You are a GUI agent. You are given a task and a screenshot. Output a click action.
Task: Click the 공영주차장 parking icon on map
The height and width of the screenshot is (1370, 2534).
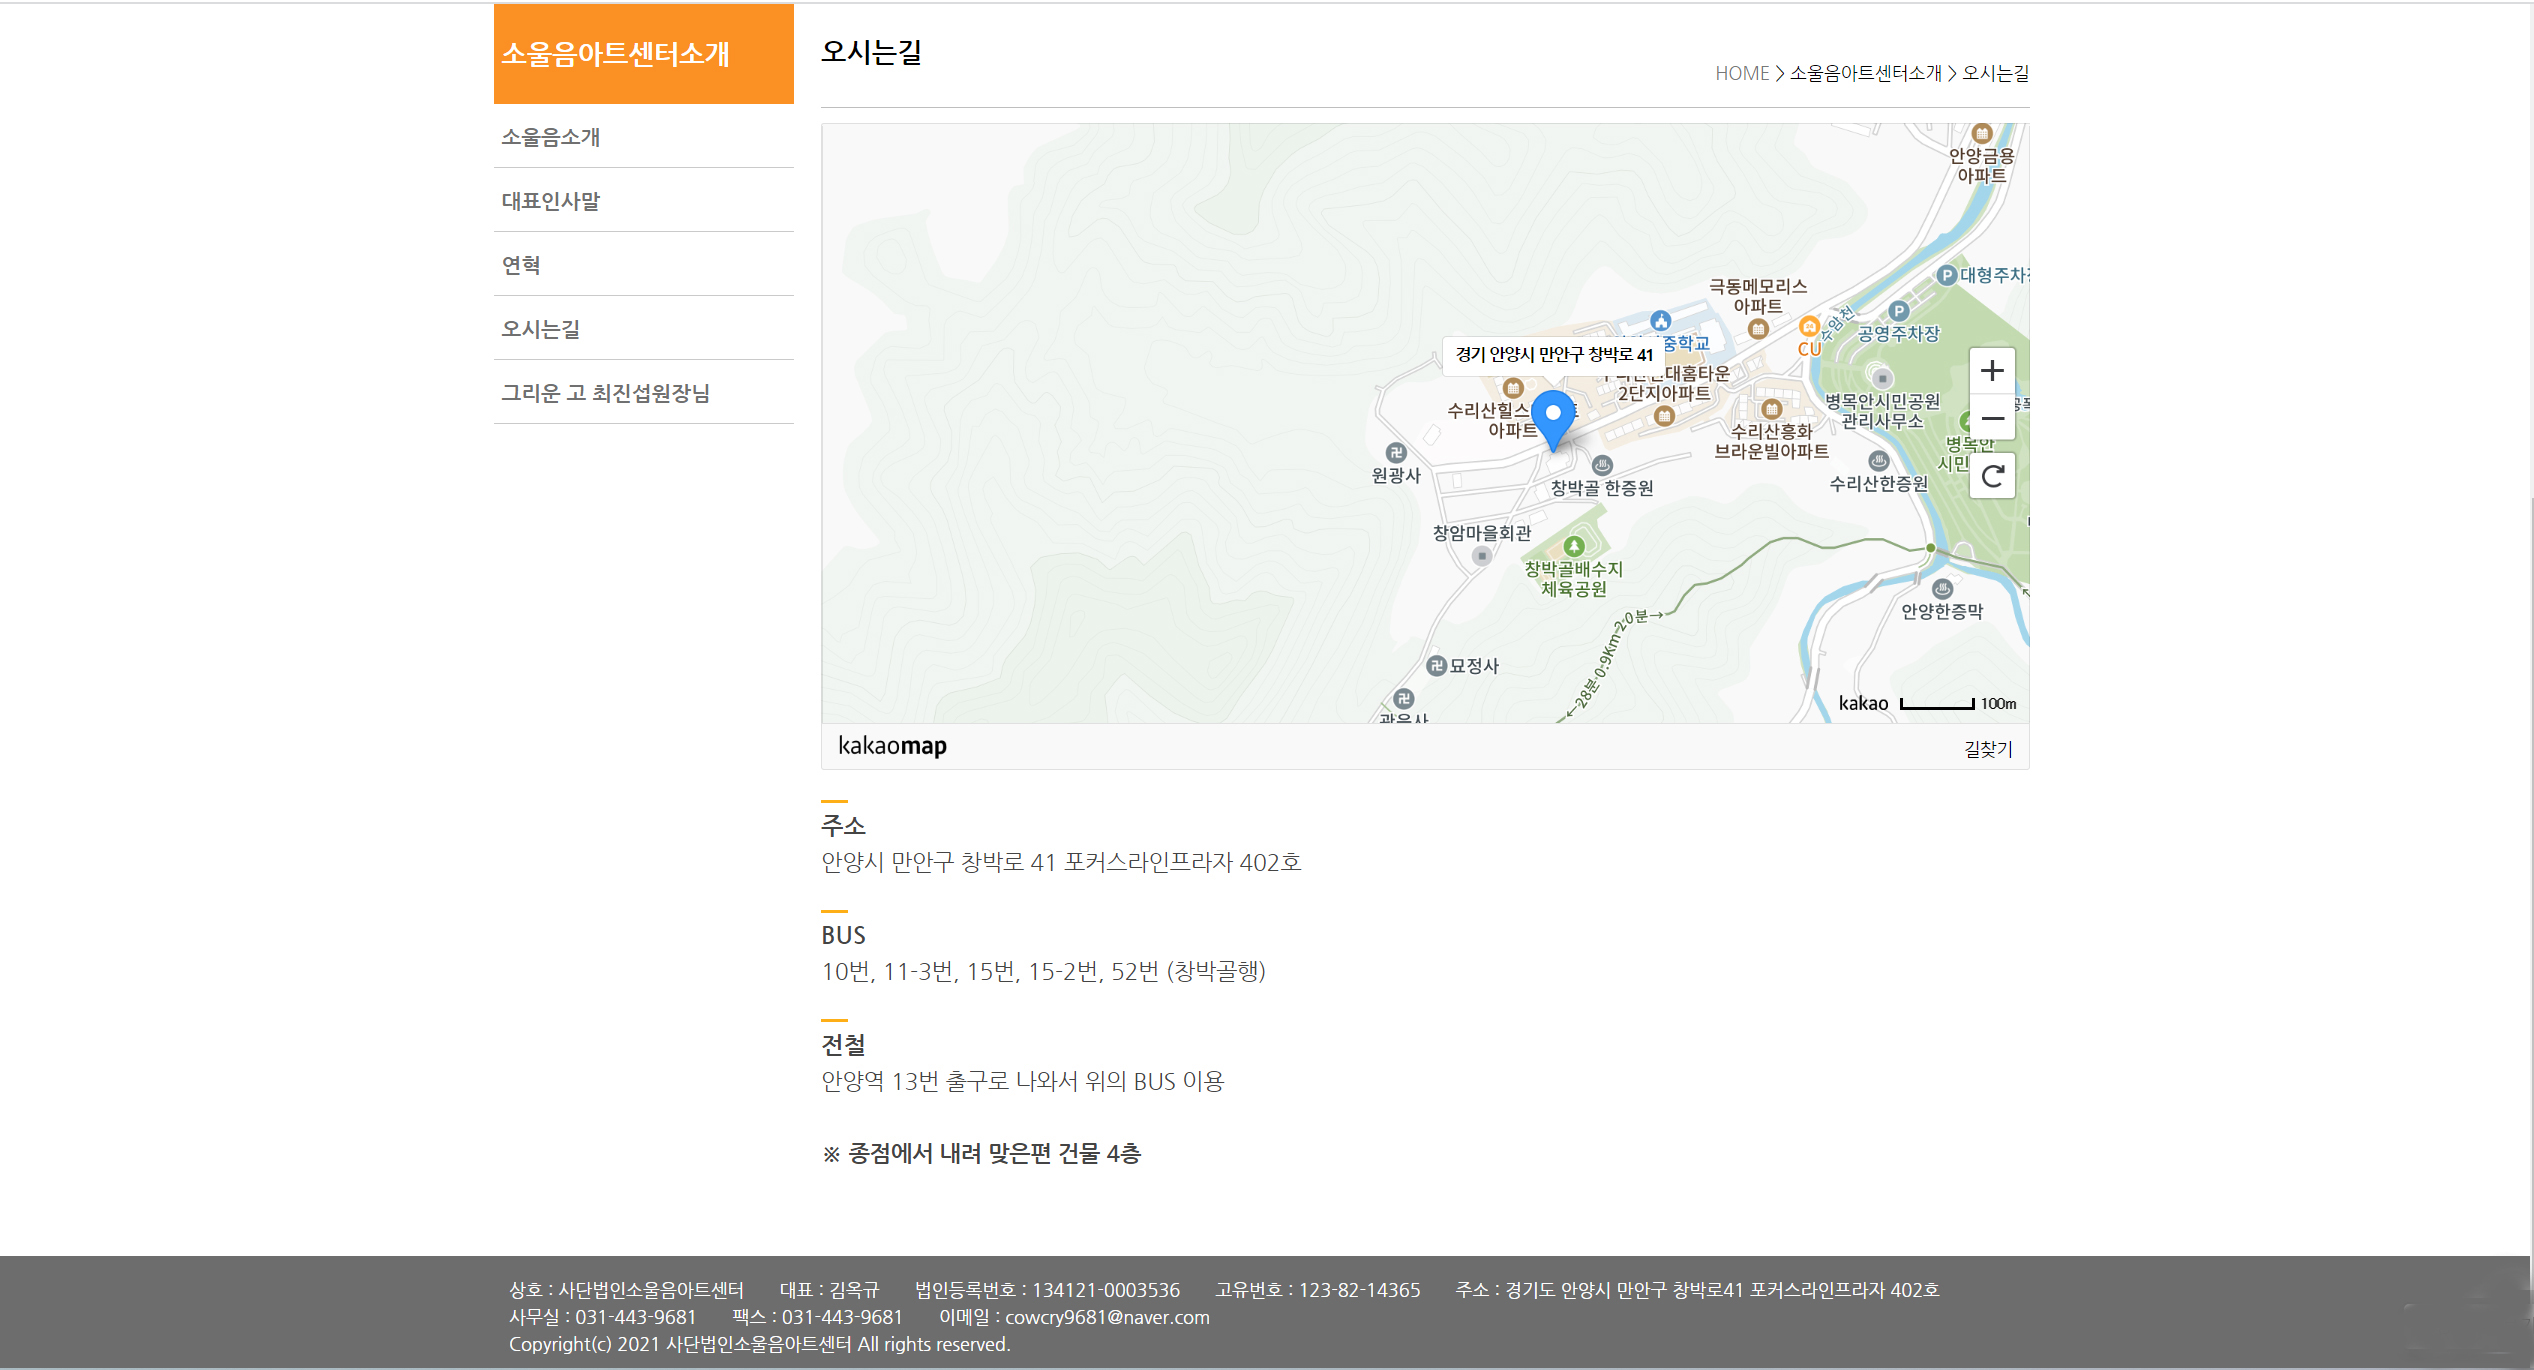pos(1898,311)
